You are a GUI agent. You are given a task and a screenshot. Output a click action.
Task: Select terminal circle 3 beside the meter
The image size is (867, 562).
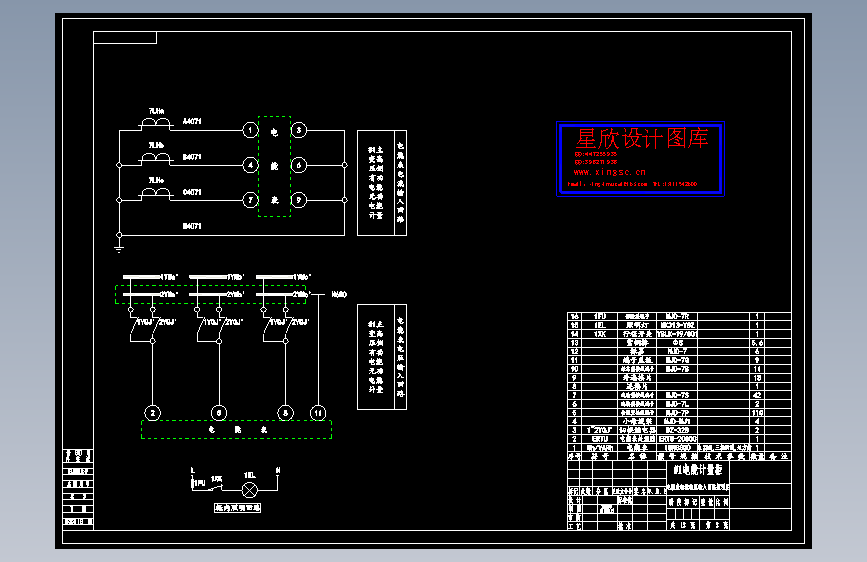pos(299,131)
